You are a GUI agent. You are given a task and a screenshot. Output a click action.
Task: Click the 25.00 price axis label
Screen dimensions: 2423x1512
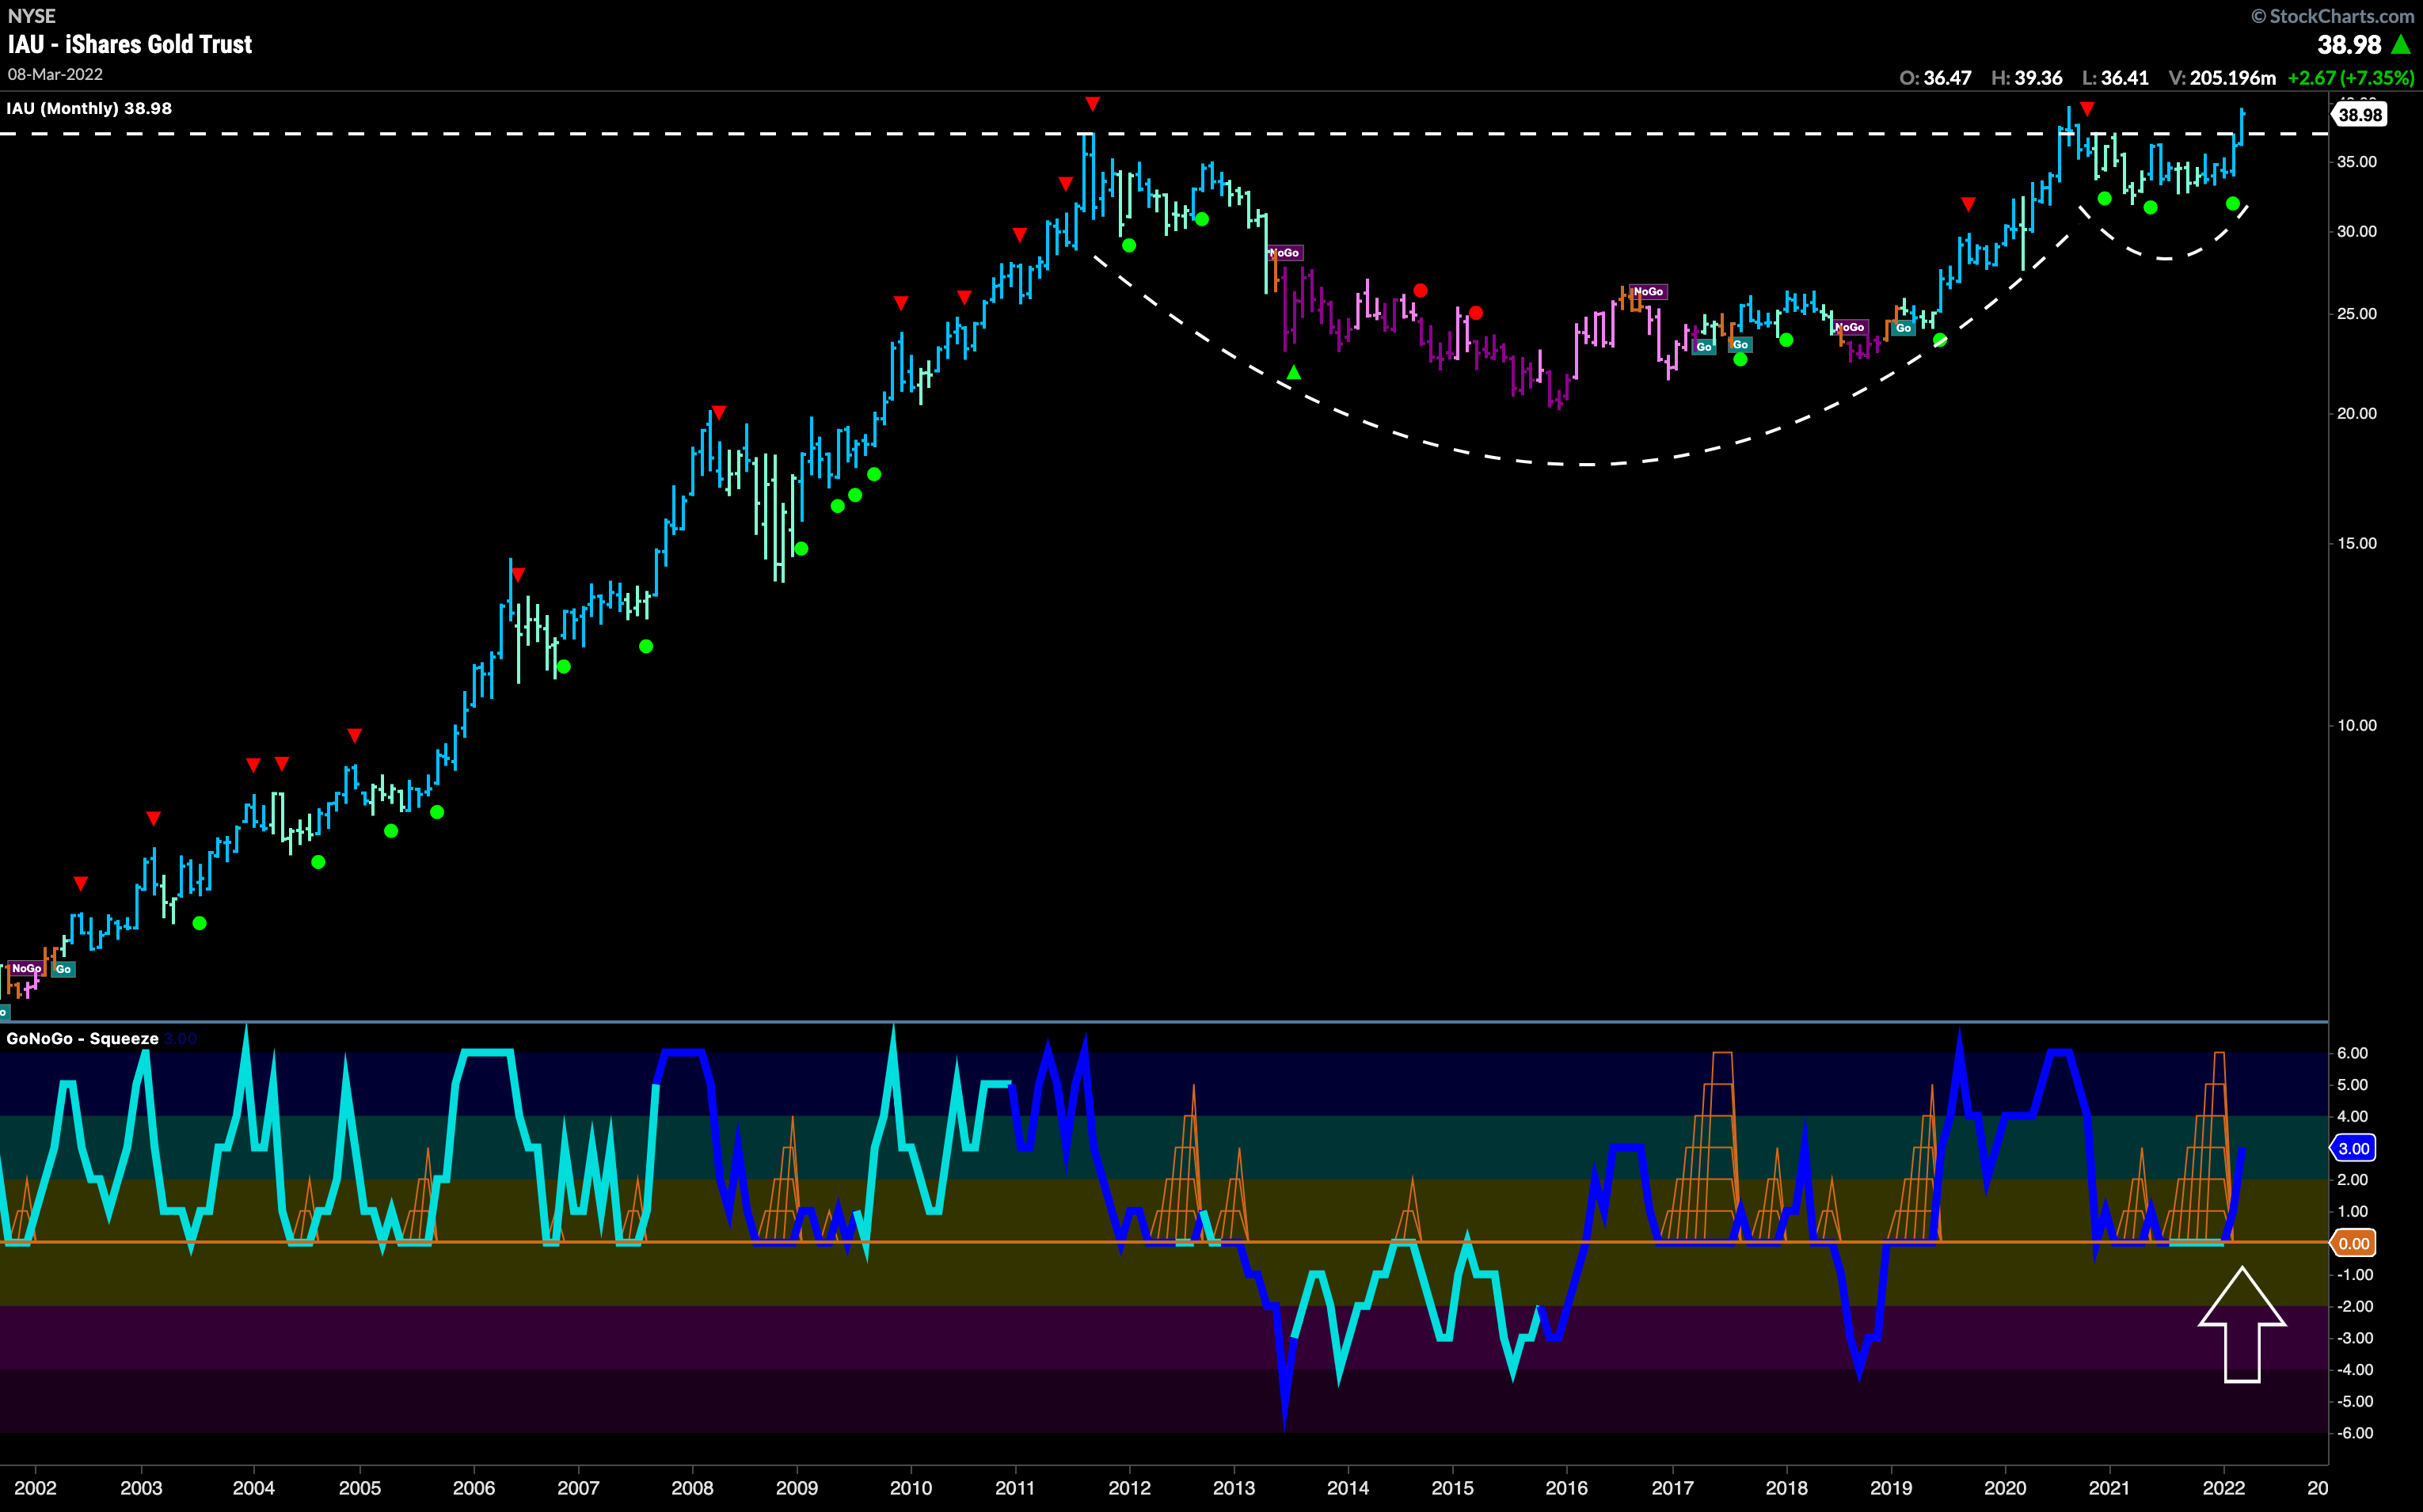click(x=2356, y=314)
